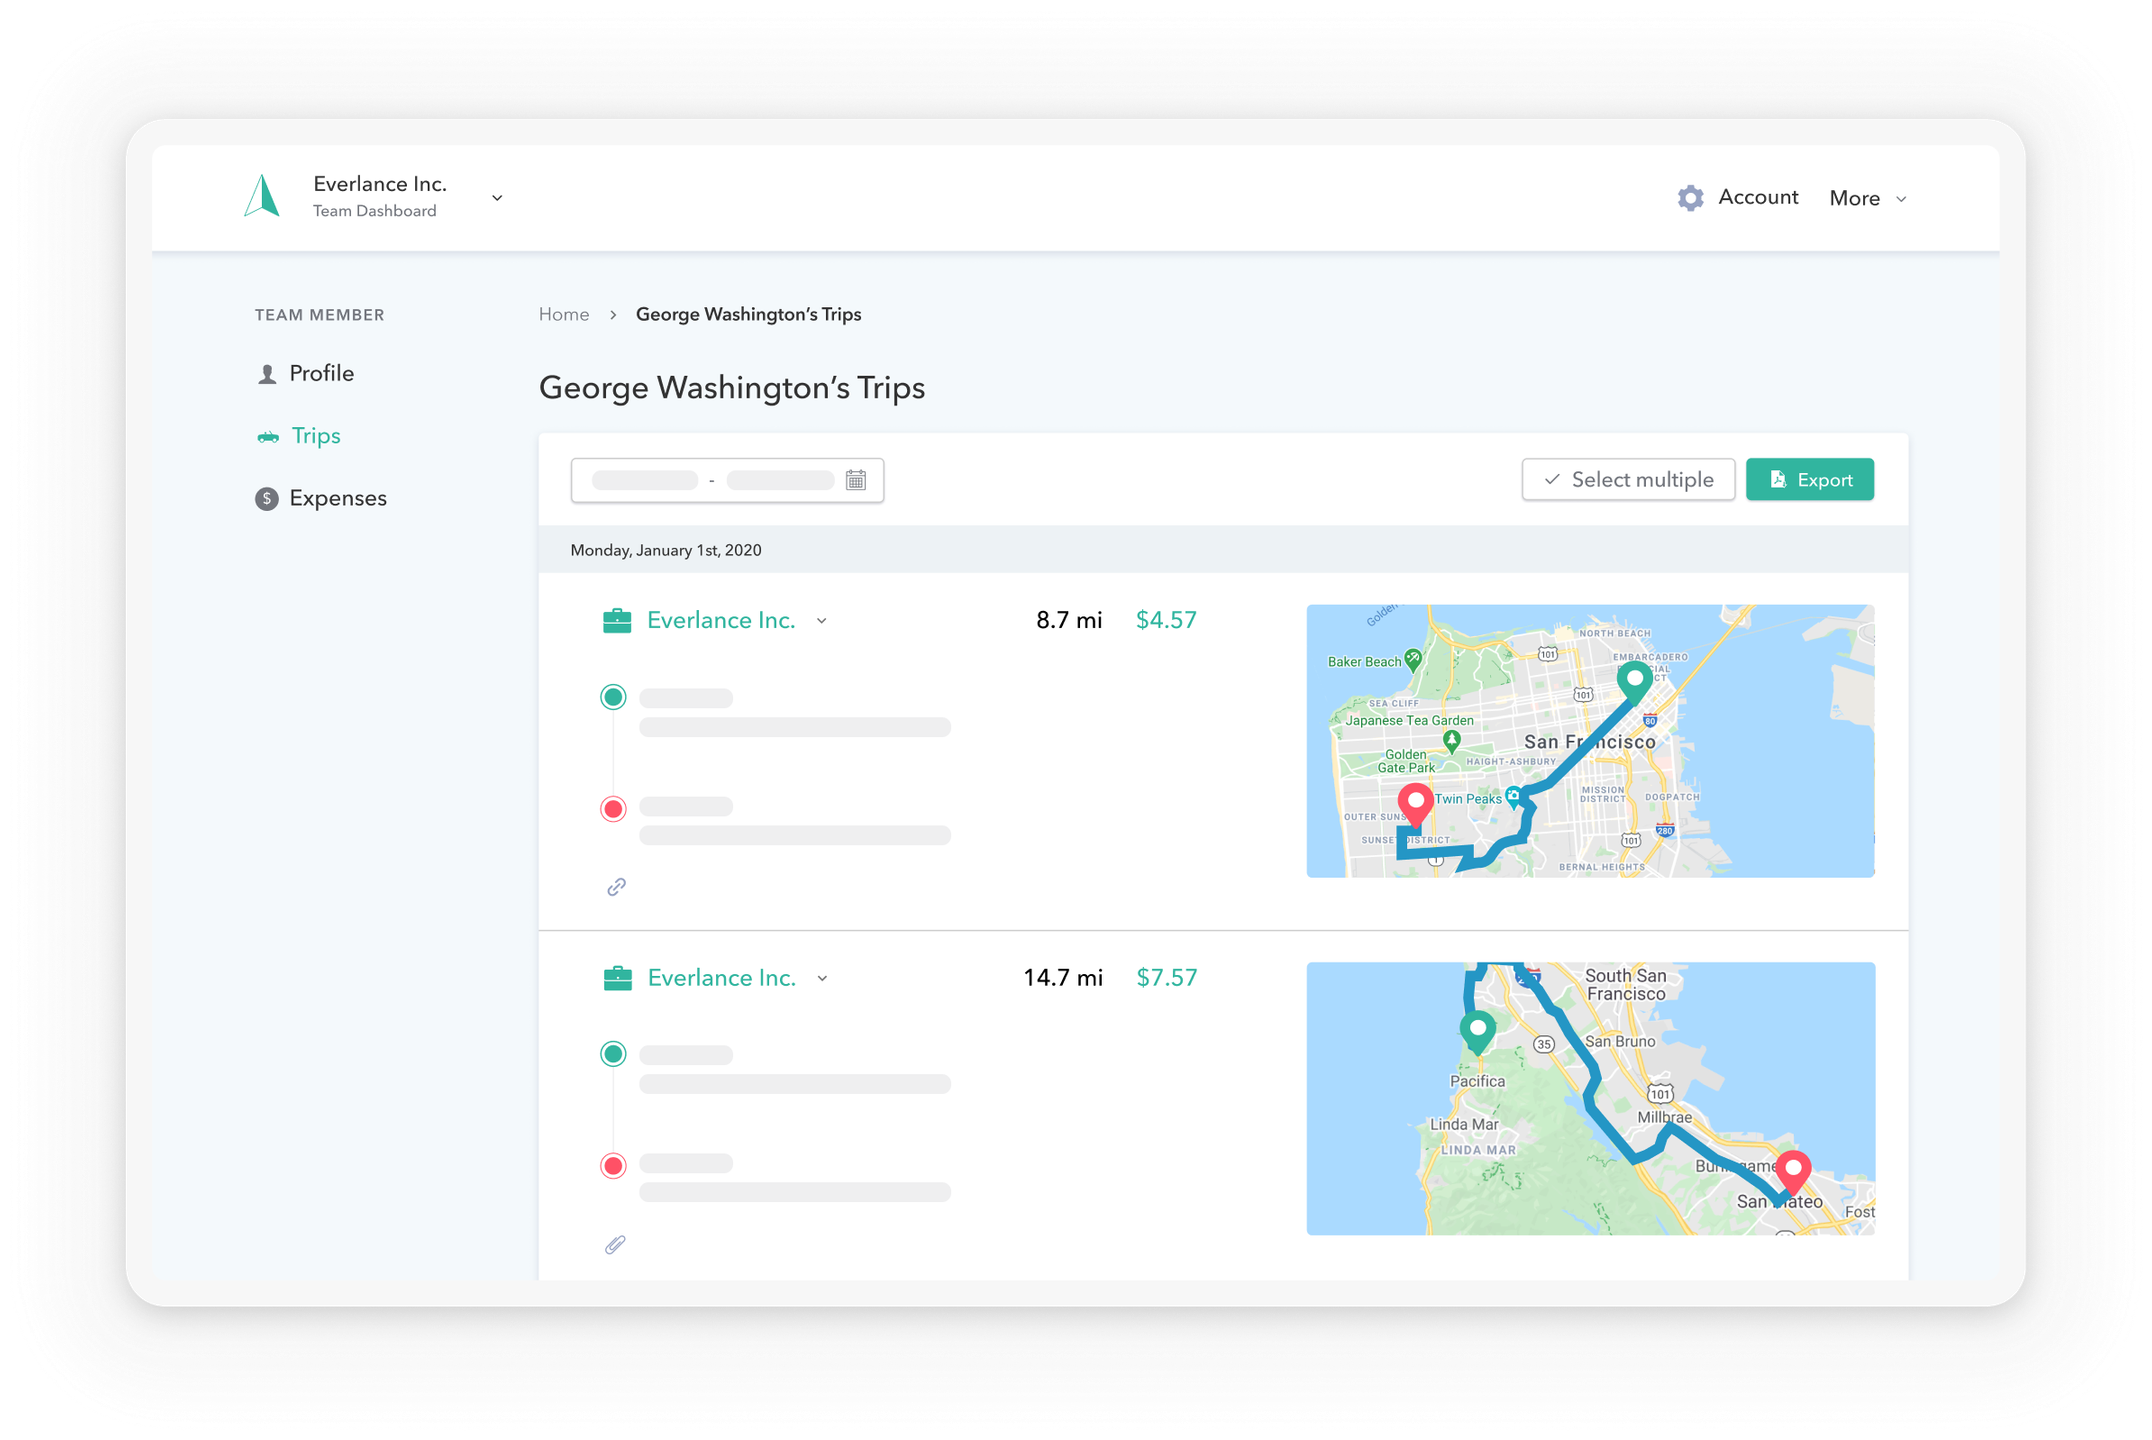Open the calendar date picker icon

(856, 481)
